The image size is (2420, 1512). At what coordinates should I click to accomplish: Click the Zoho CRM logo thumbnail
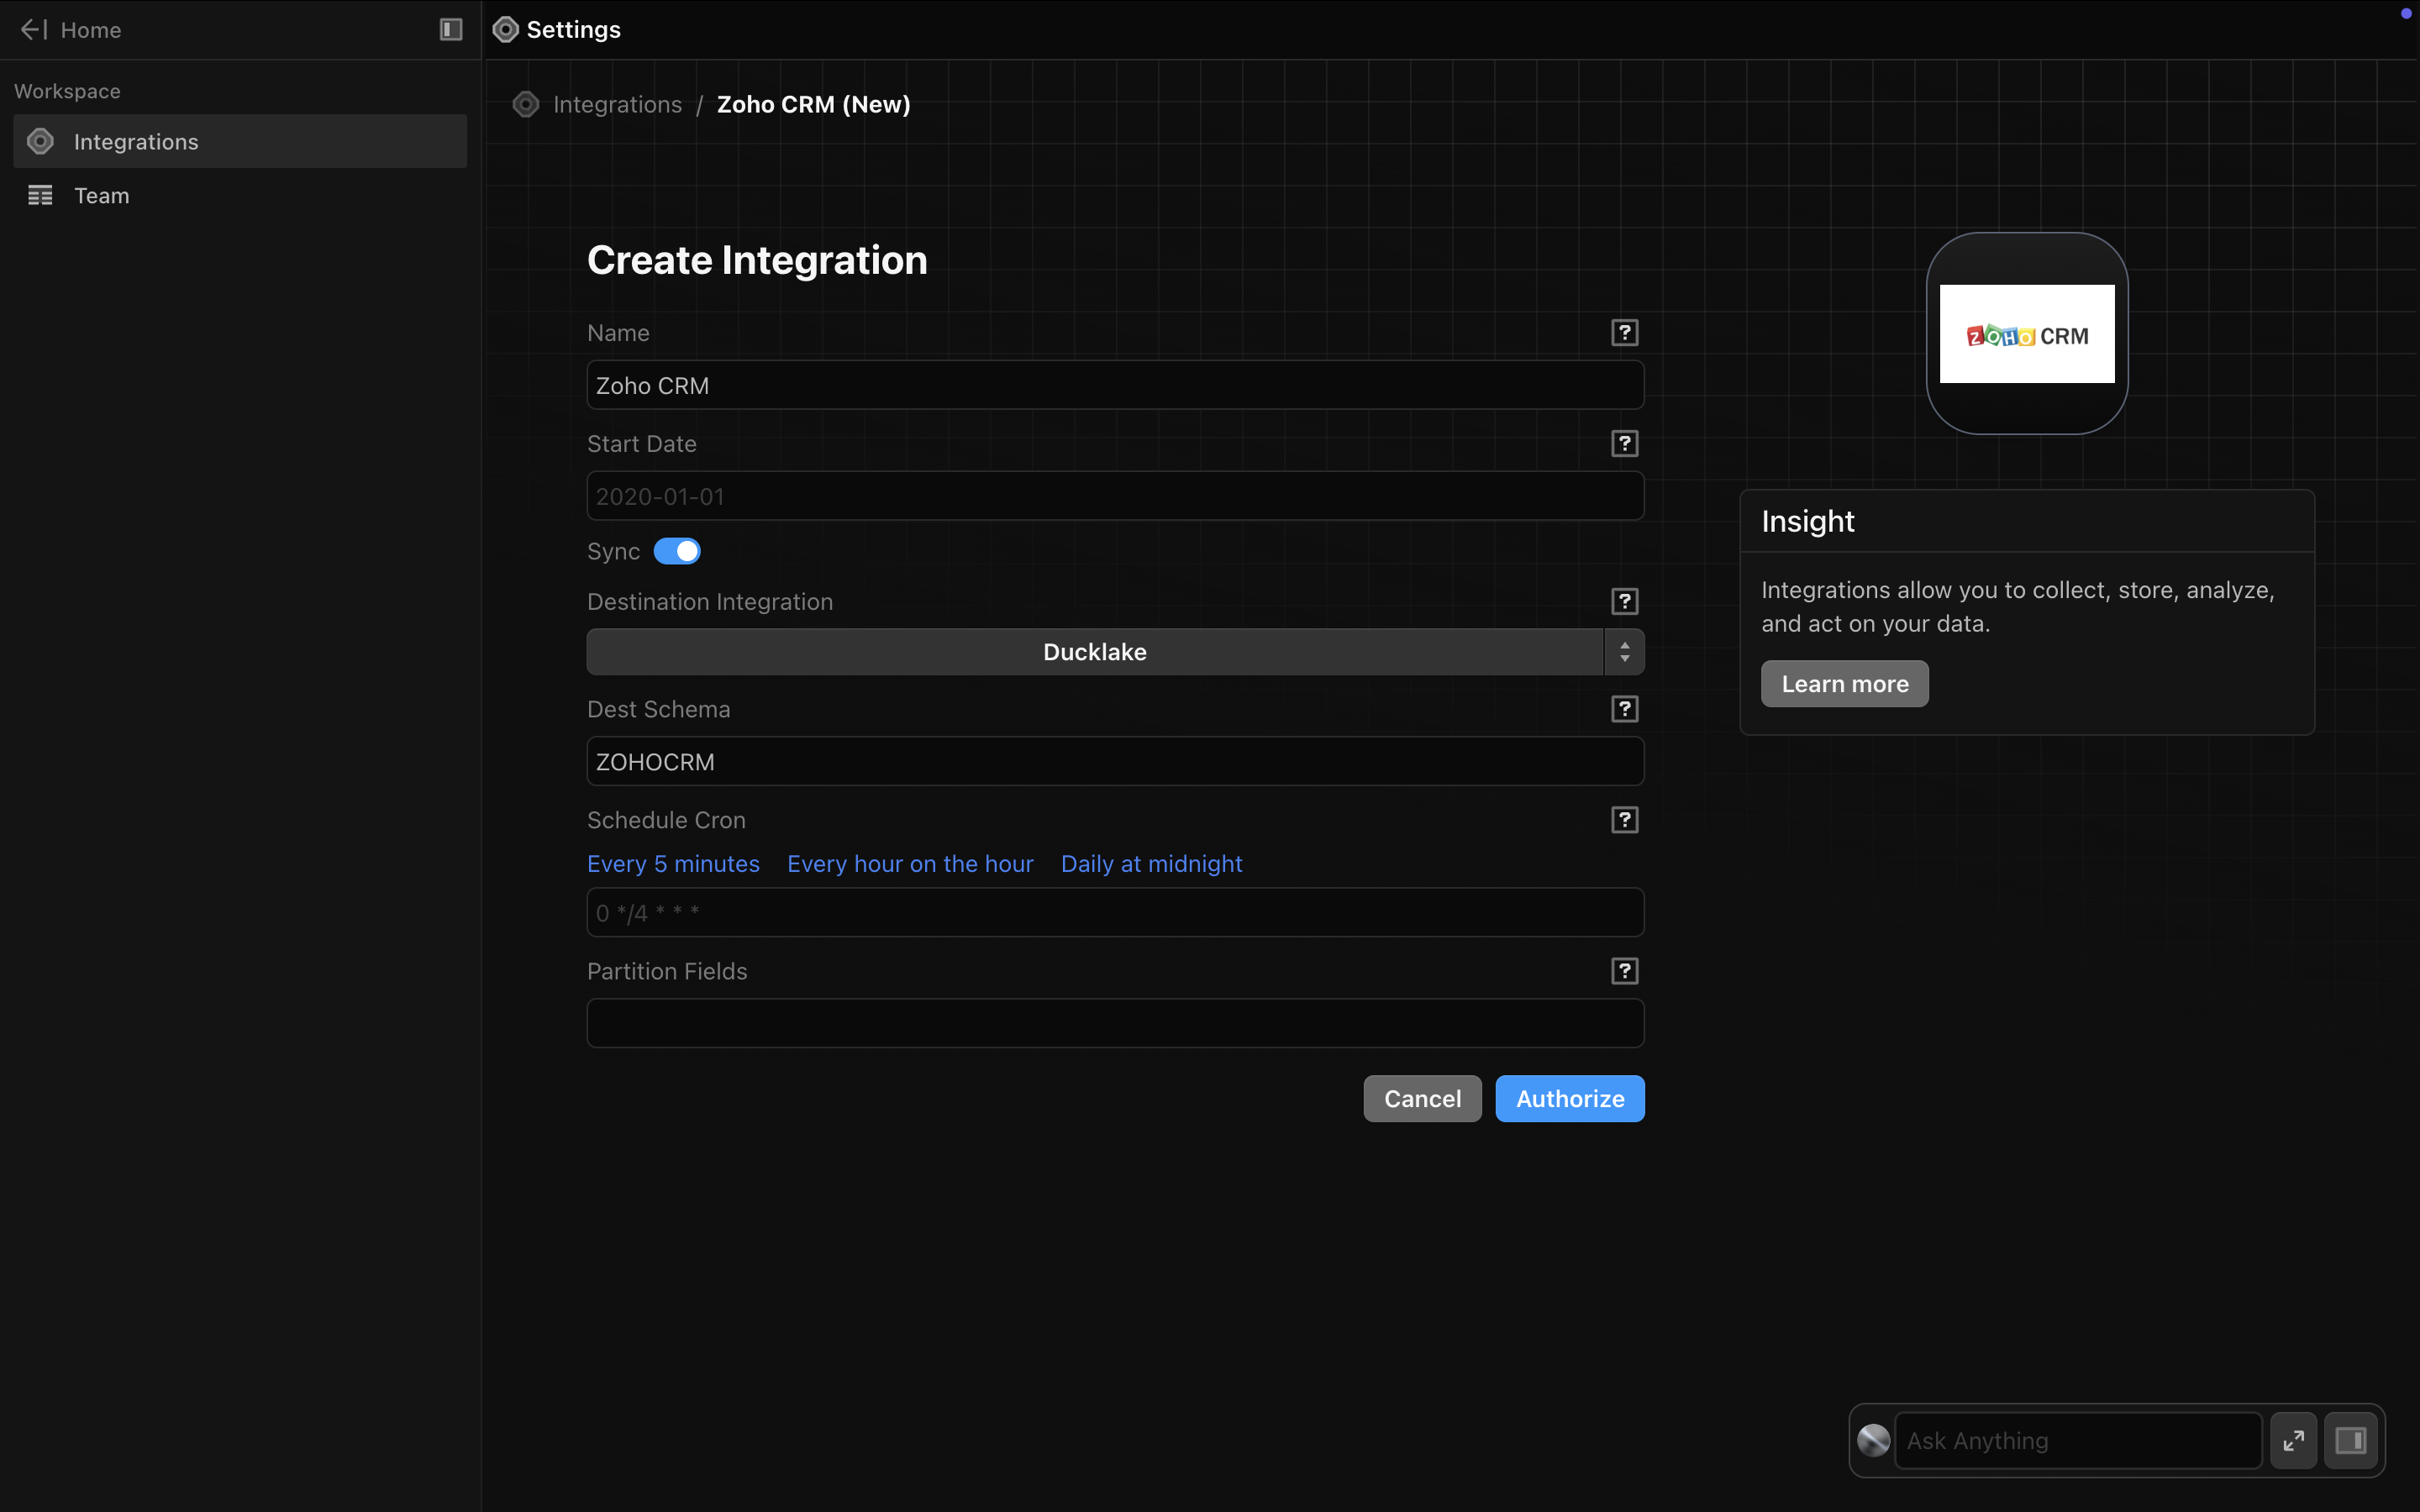click(x=2026, y=334)
